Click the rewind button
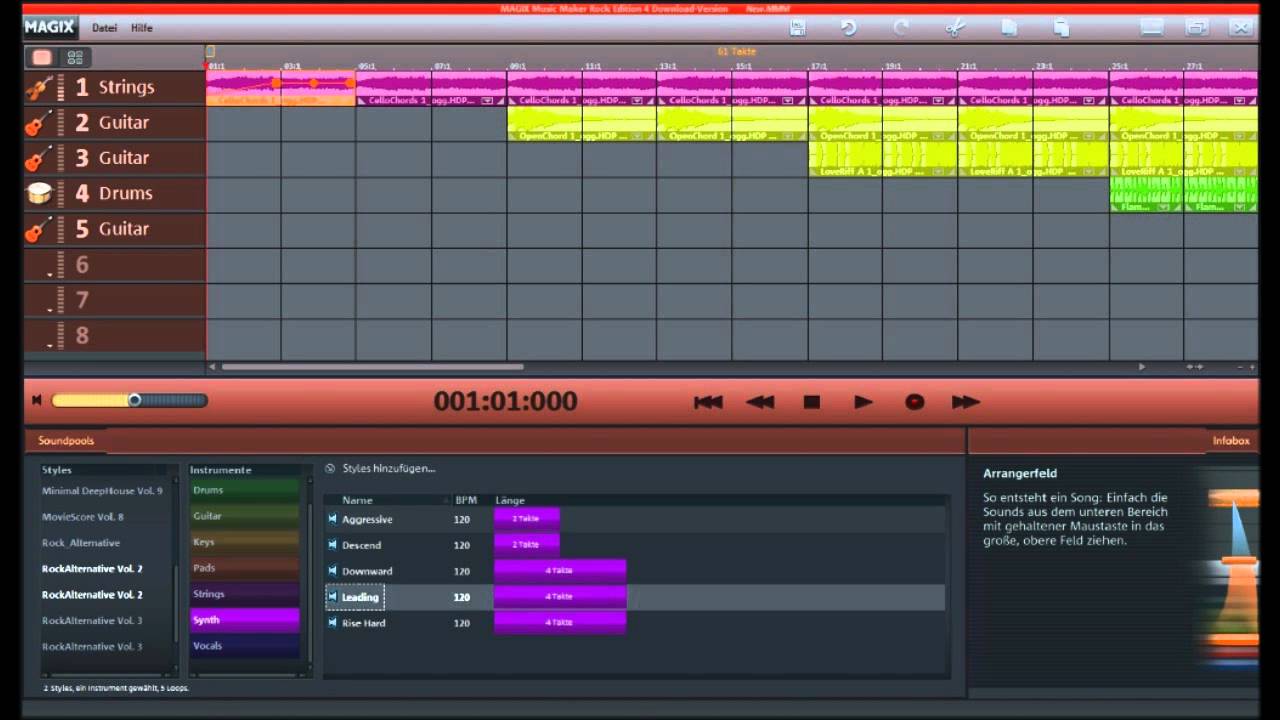Screen dimensions: 1280x720 pos(760,402)
